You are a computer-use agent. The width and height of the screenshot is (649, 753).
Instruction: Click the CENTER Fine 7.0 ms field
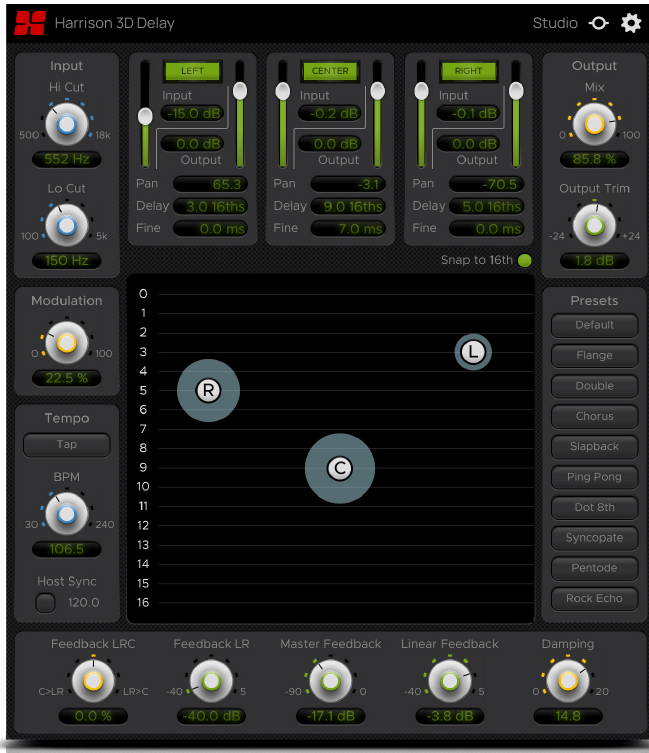348,229
